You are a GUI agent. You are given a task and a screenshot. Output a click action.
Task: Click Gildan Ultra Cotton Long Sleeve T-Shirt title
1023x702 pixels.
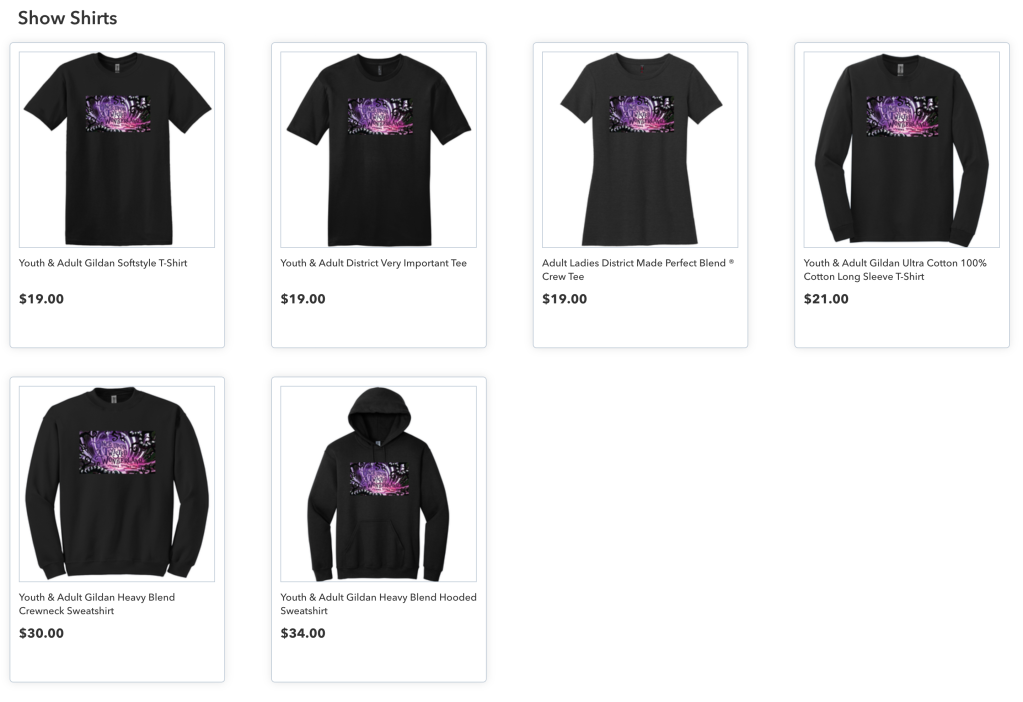pyautogui.click(x=895, y=269)
